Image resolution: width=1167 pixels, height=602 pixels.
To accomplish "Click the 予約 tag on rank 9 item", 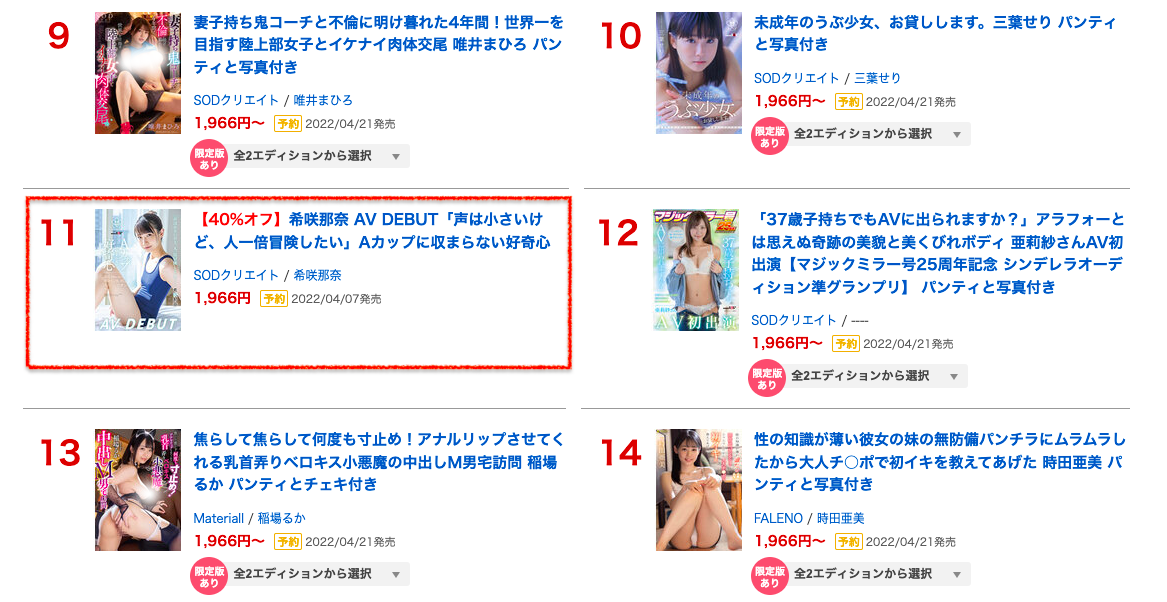I will pos(288,124).
